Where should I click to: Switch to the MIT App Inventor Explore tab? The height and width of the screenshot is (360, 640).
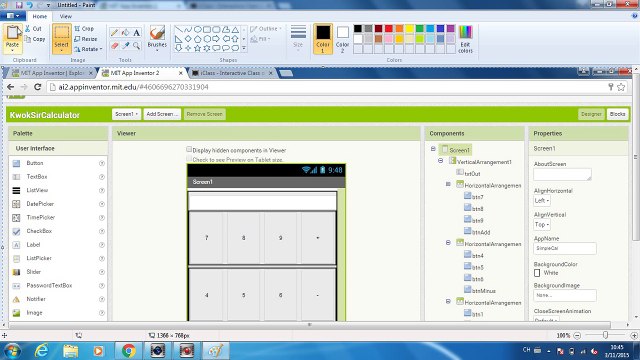click(51, 73)
